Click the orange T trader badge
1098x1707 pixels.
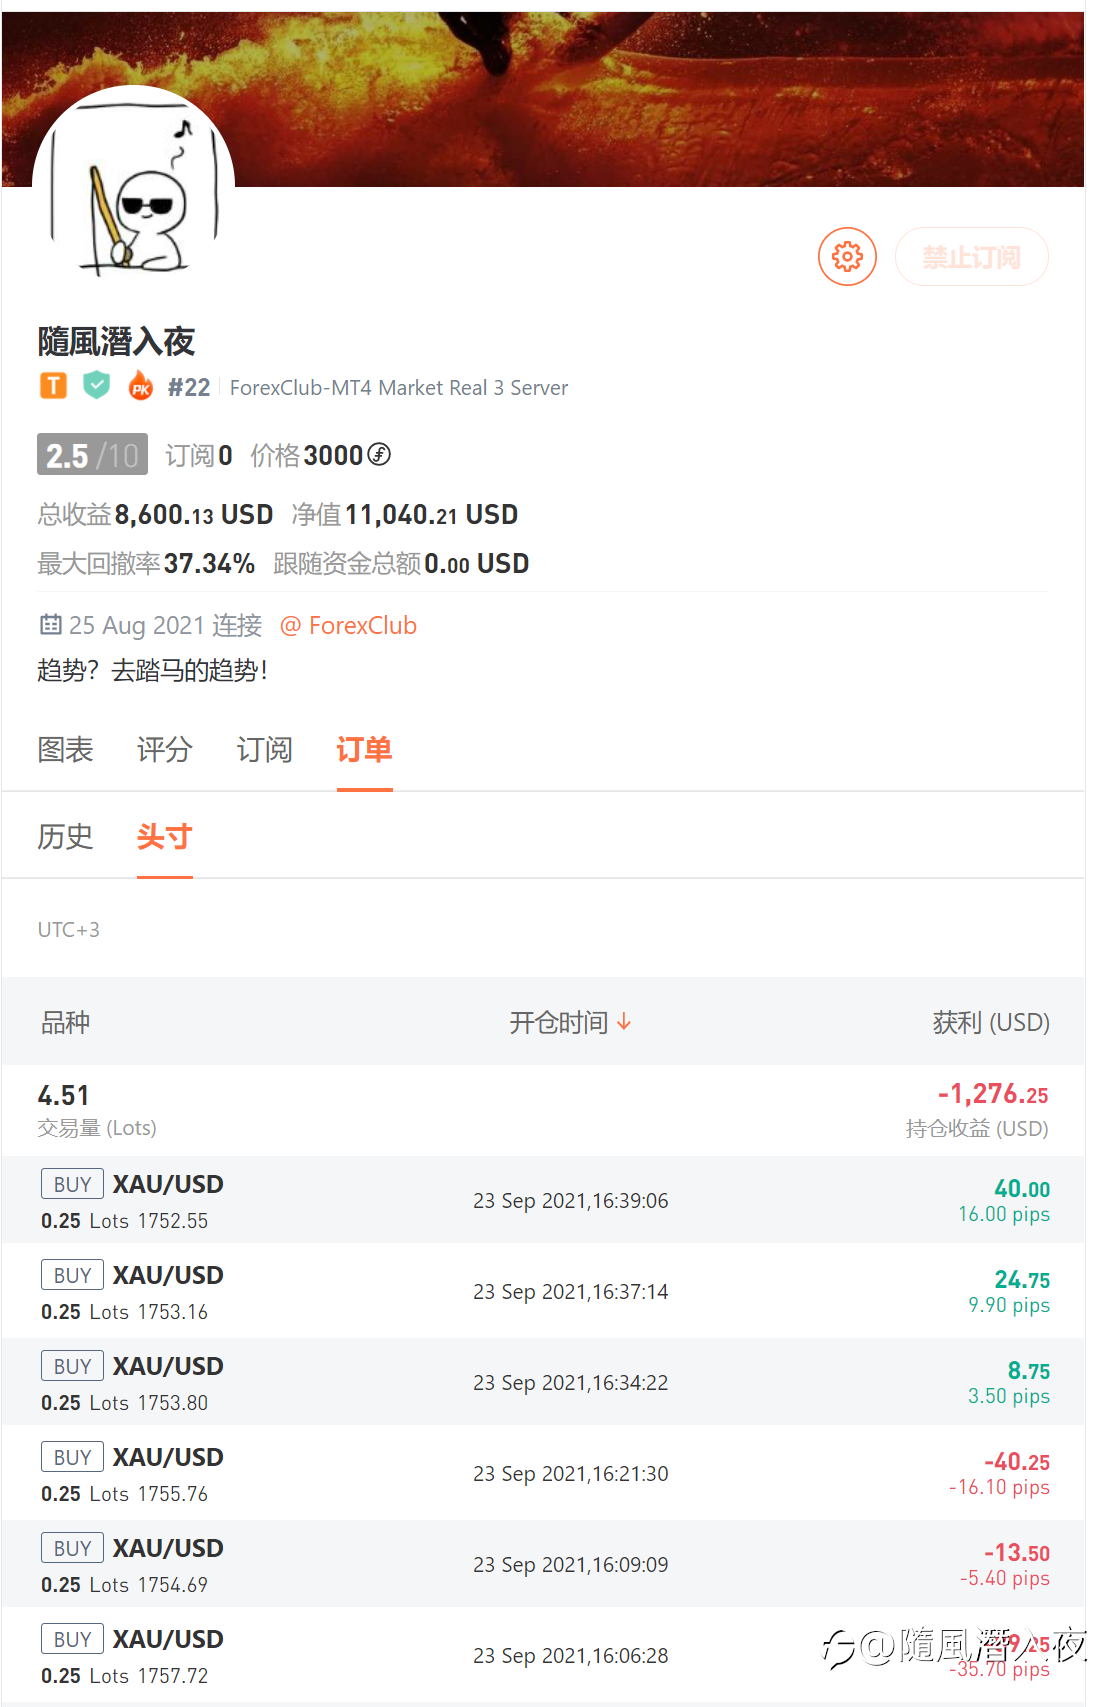click(53, 386)
